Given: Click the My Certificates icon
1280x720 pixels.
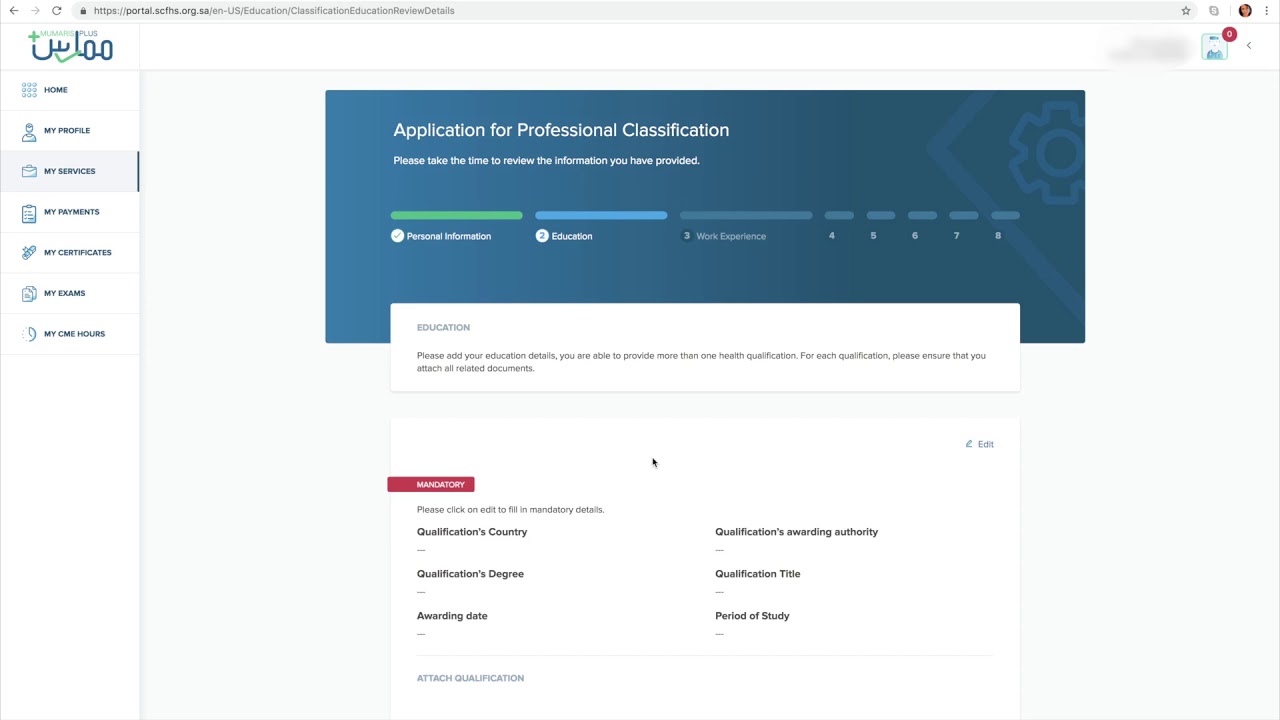Looking at the screenshot, I should (x=29, y=253).
